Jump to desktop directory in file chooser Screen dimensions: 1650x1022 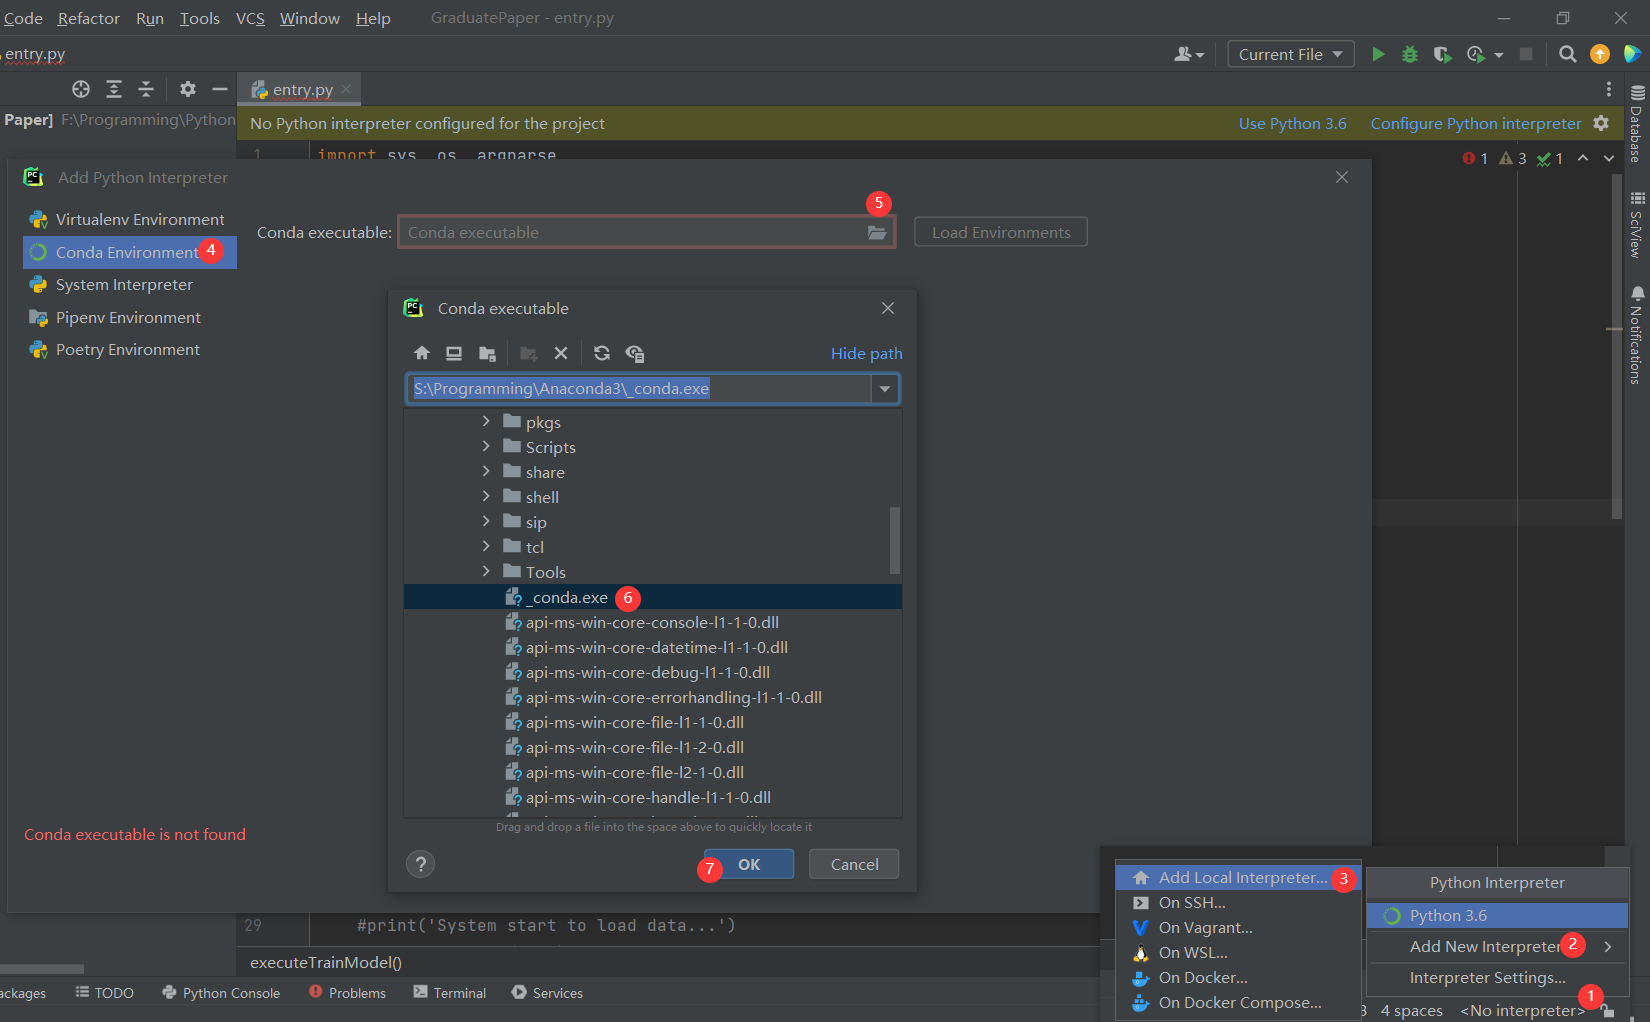454,353
